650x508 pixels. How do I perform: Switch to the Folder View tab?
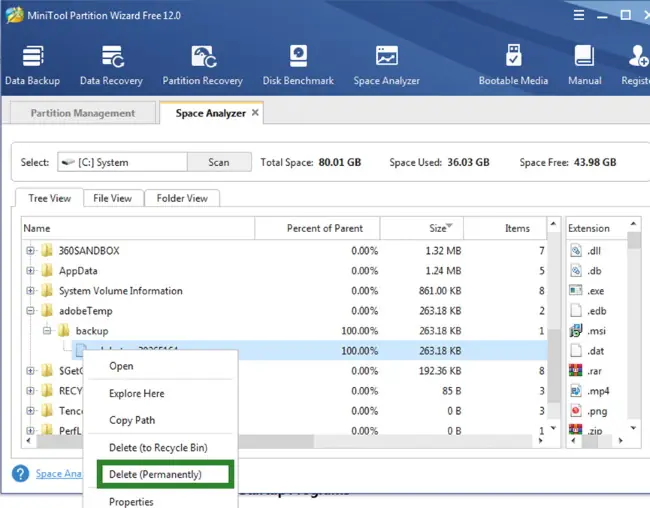tap(182, 198)
